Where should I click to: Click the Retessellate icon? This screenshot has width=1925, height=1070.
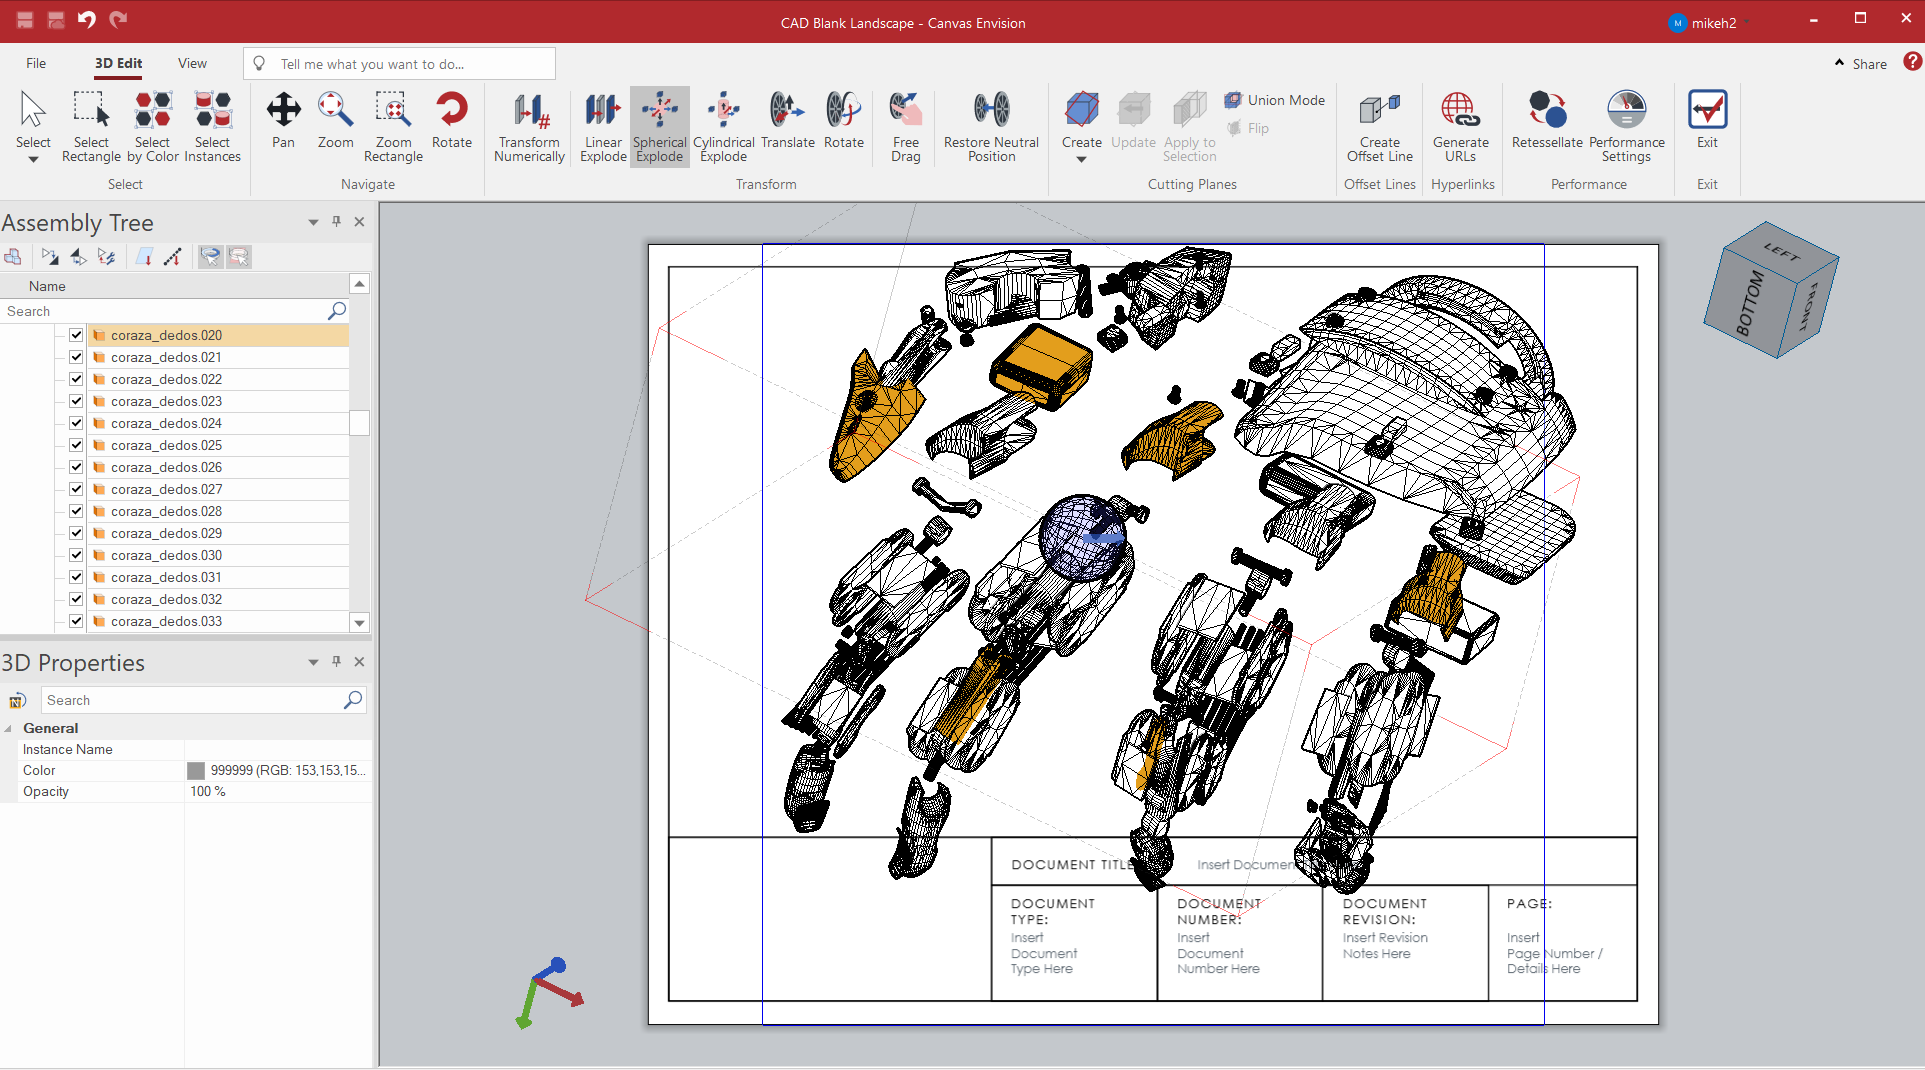pyautogui.click(x=1546, y=110)
